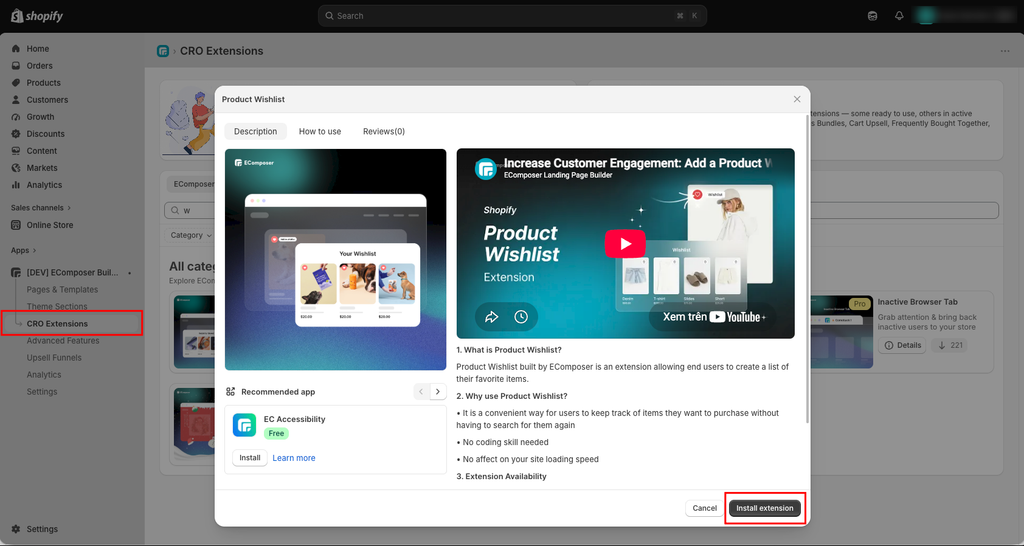Open the three-dot menu on the CRO Extensions header
1024x546 pixels.
tap(1004, 51)
